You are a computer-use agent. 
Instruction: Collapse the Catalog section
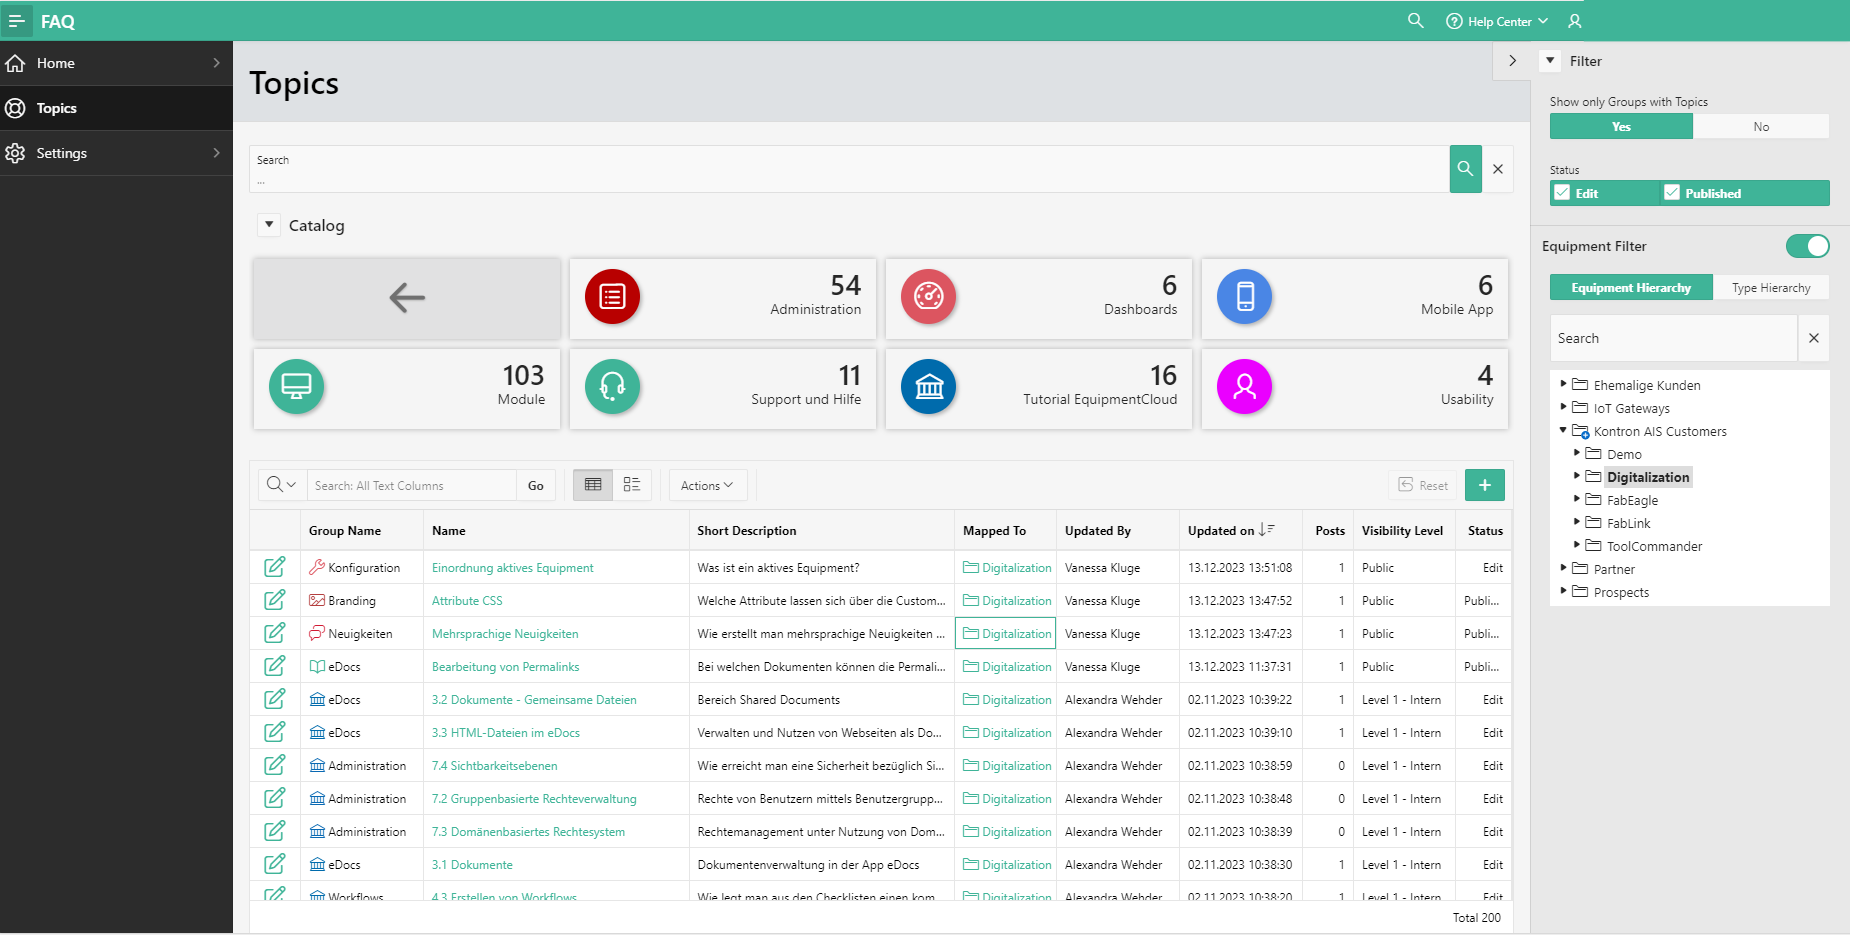pyautogui.click(x=269, y=225)
